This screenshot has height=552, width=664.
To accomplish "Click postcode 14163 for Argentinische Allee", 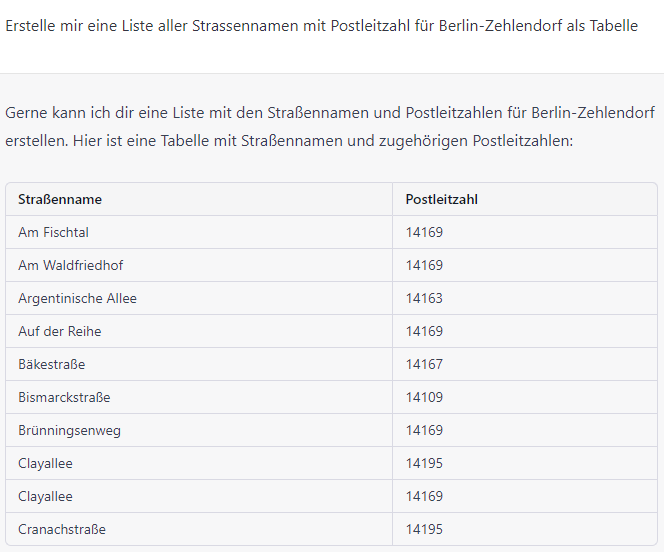I will pos(424,298).
